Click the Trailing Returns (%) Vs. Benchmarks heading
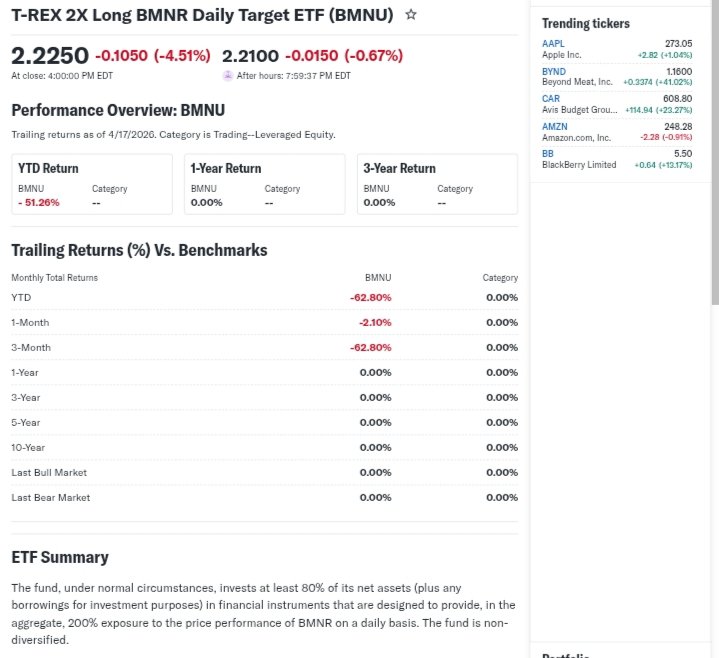Viewport: 719px width, 658px height. coord(139,250)
